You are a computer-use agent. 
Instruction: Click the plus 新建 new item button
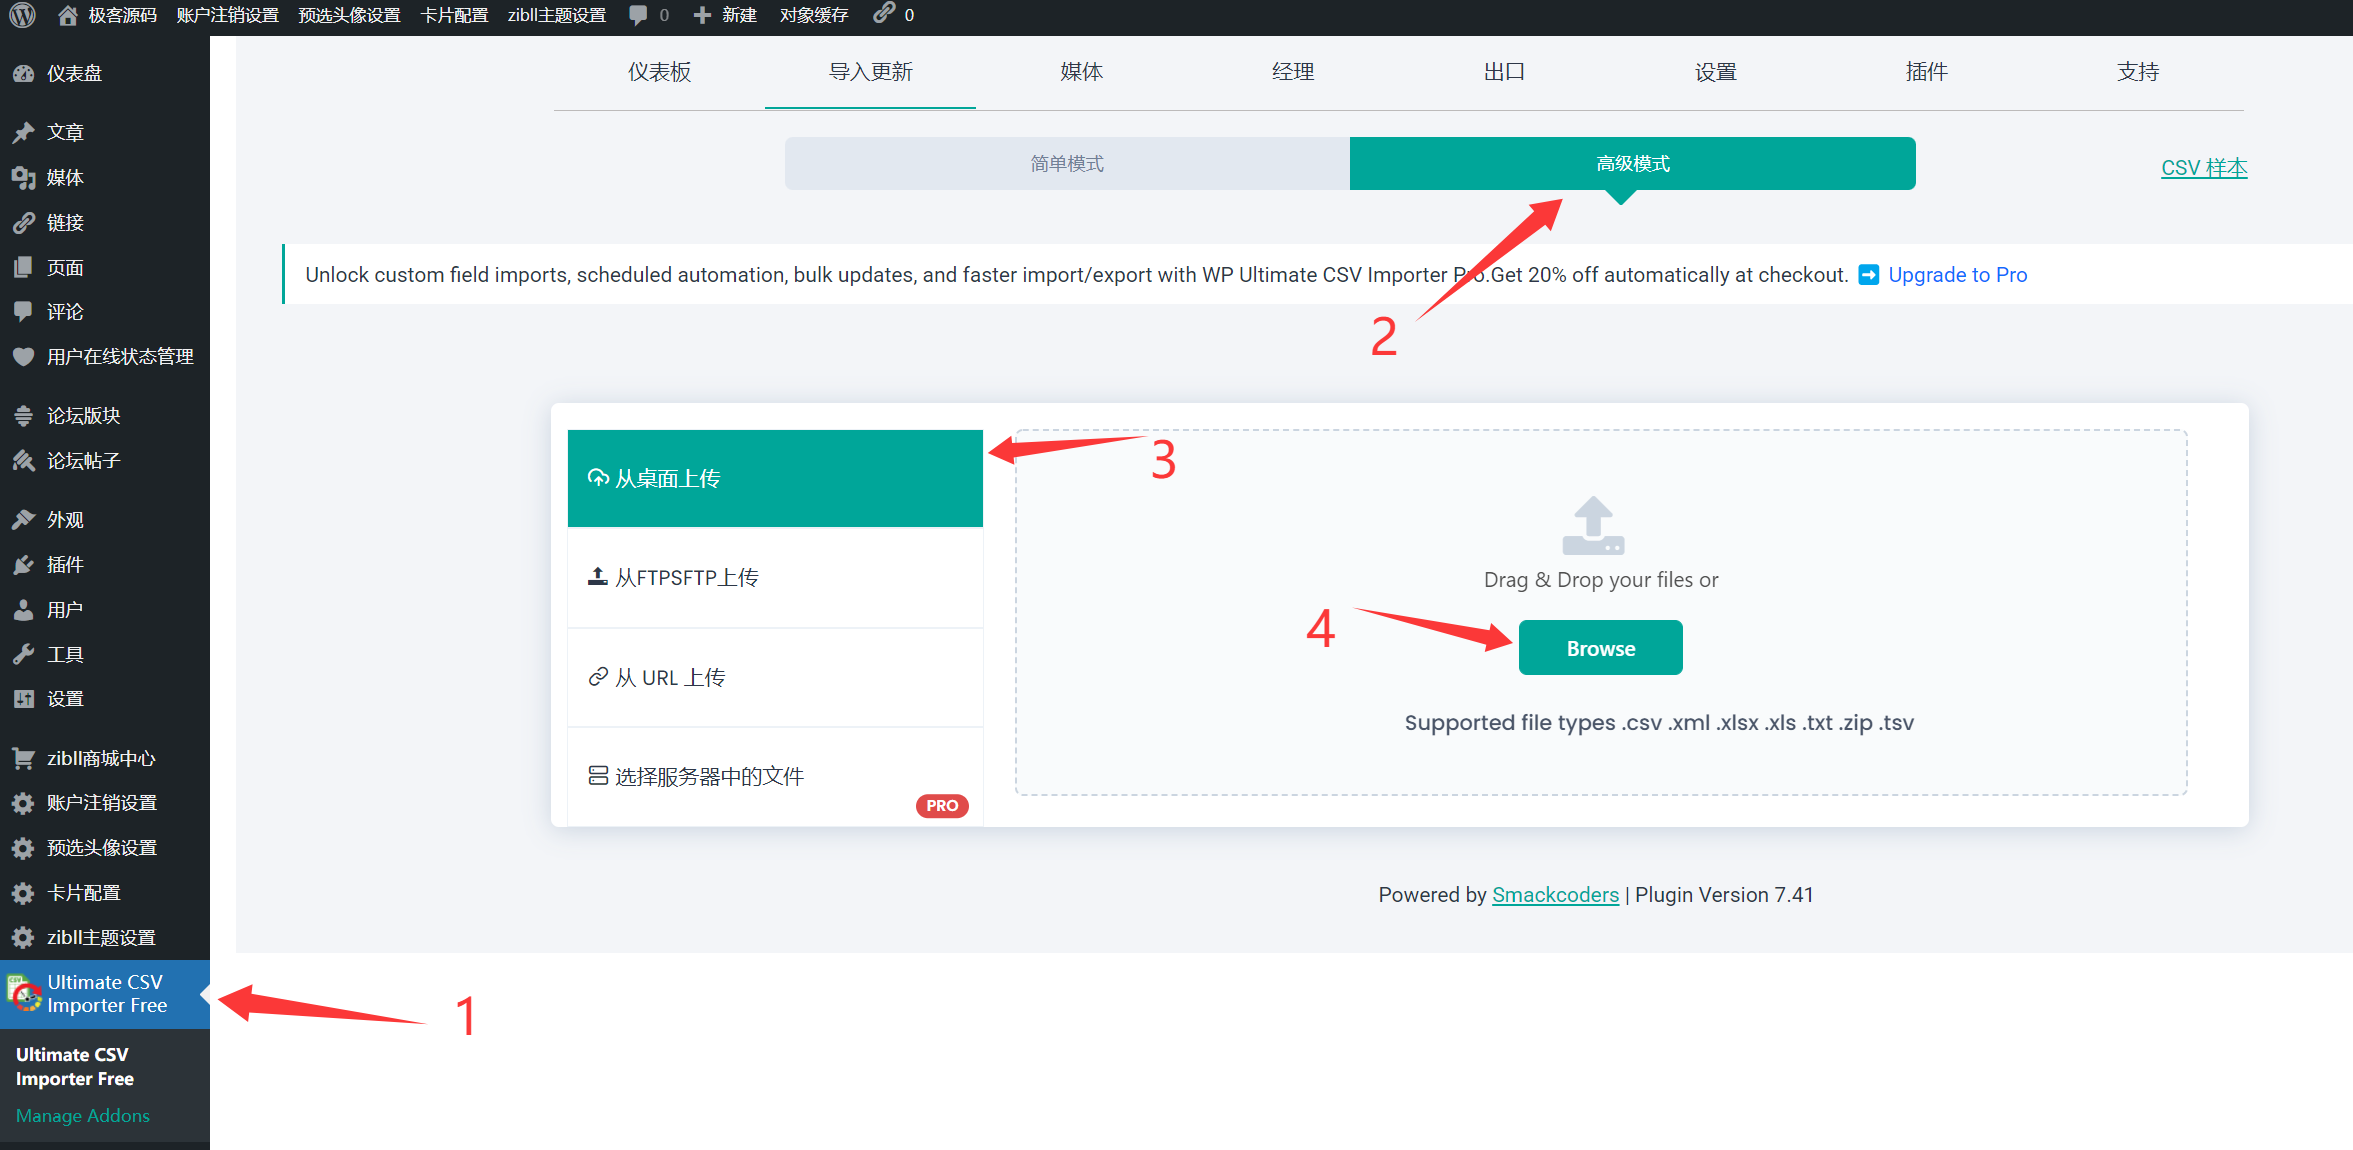point(725,15)
